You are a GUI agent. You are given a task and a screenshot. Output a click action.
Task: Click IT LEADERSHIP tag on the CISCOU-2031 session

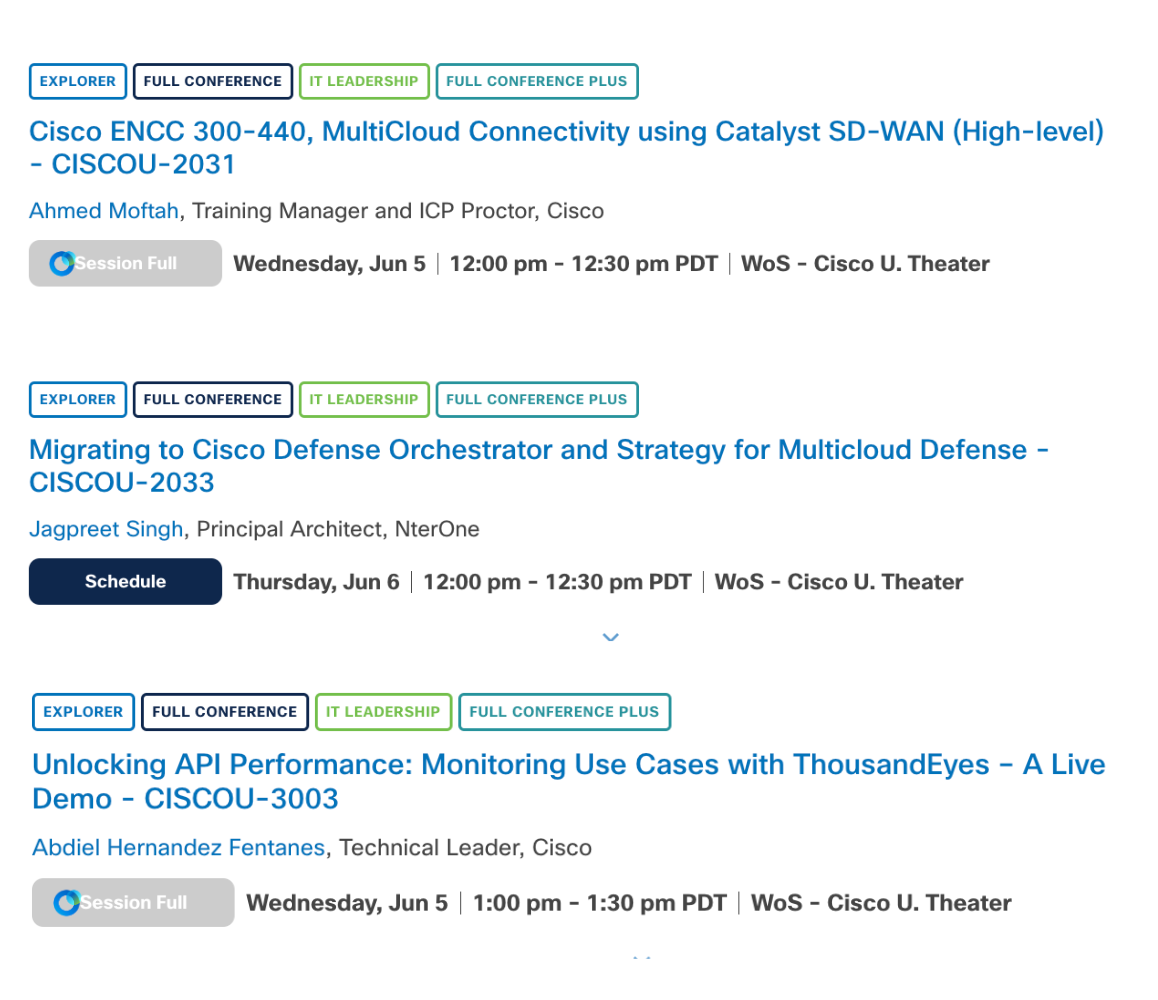coord(364,82)
